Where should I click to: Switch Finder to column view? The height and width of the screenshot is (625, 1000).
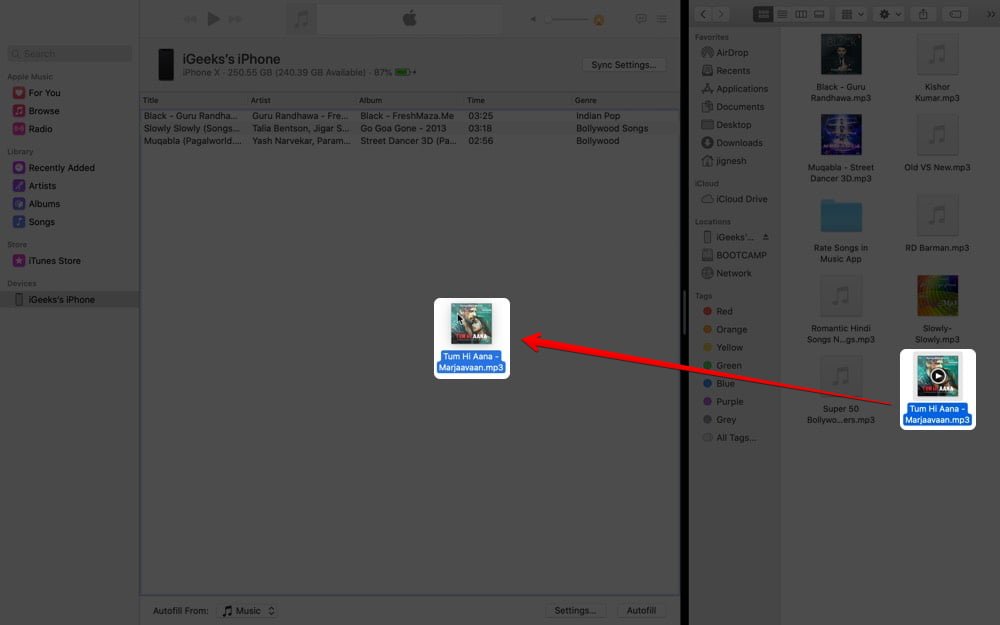(800, 14)
